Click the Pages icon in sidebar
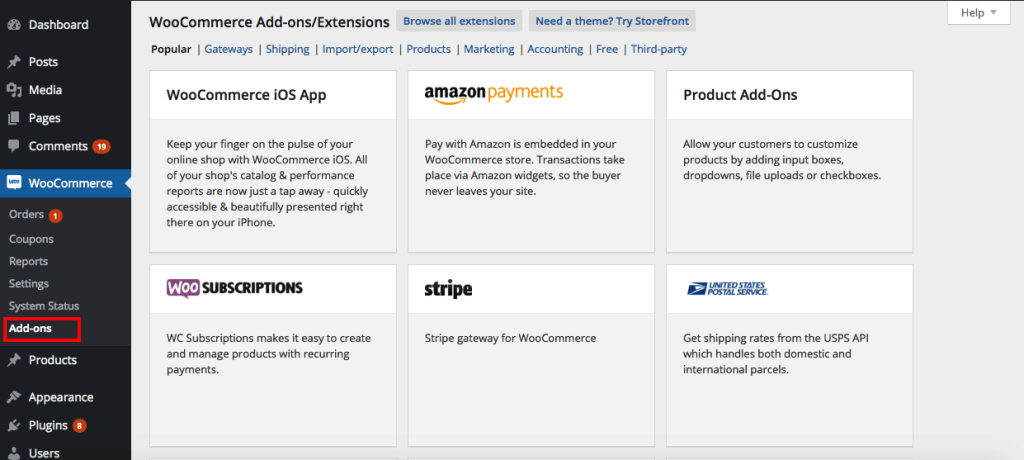 click(14, 118)
